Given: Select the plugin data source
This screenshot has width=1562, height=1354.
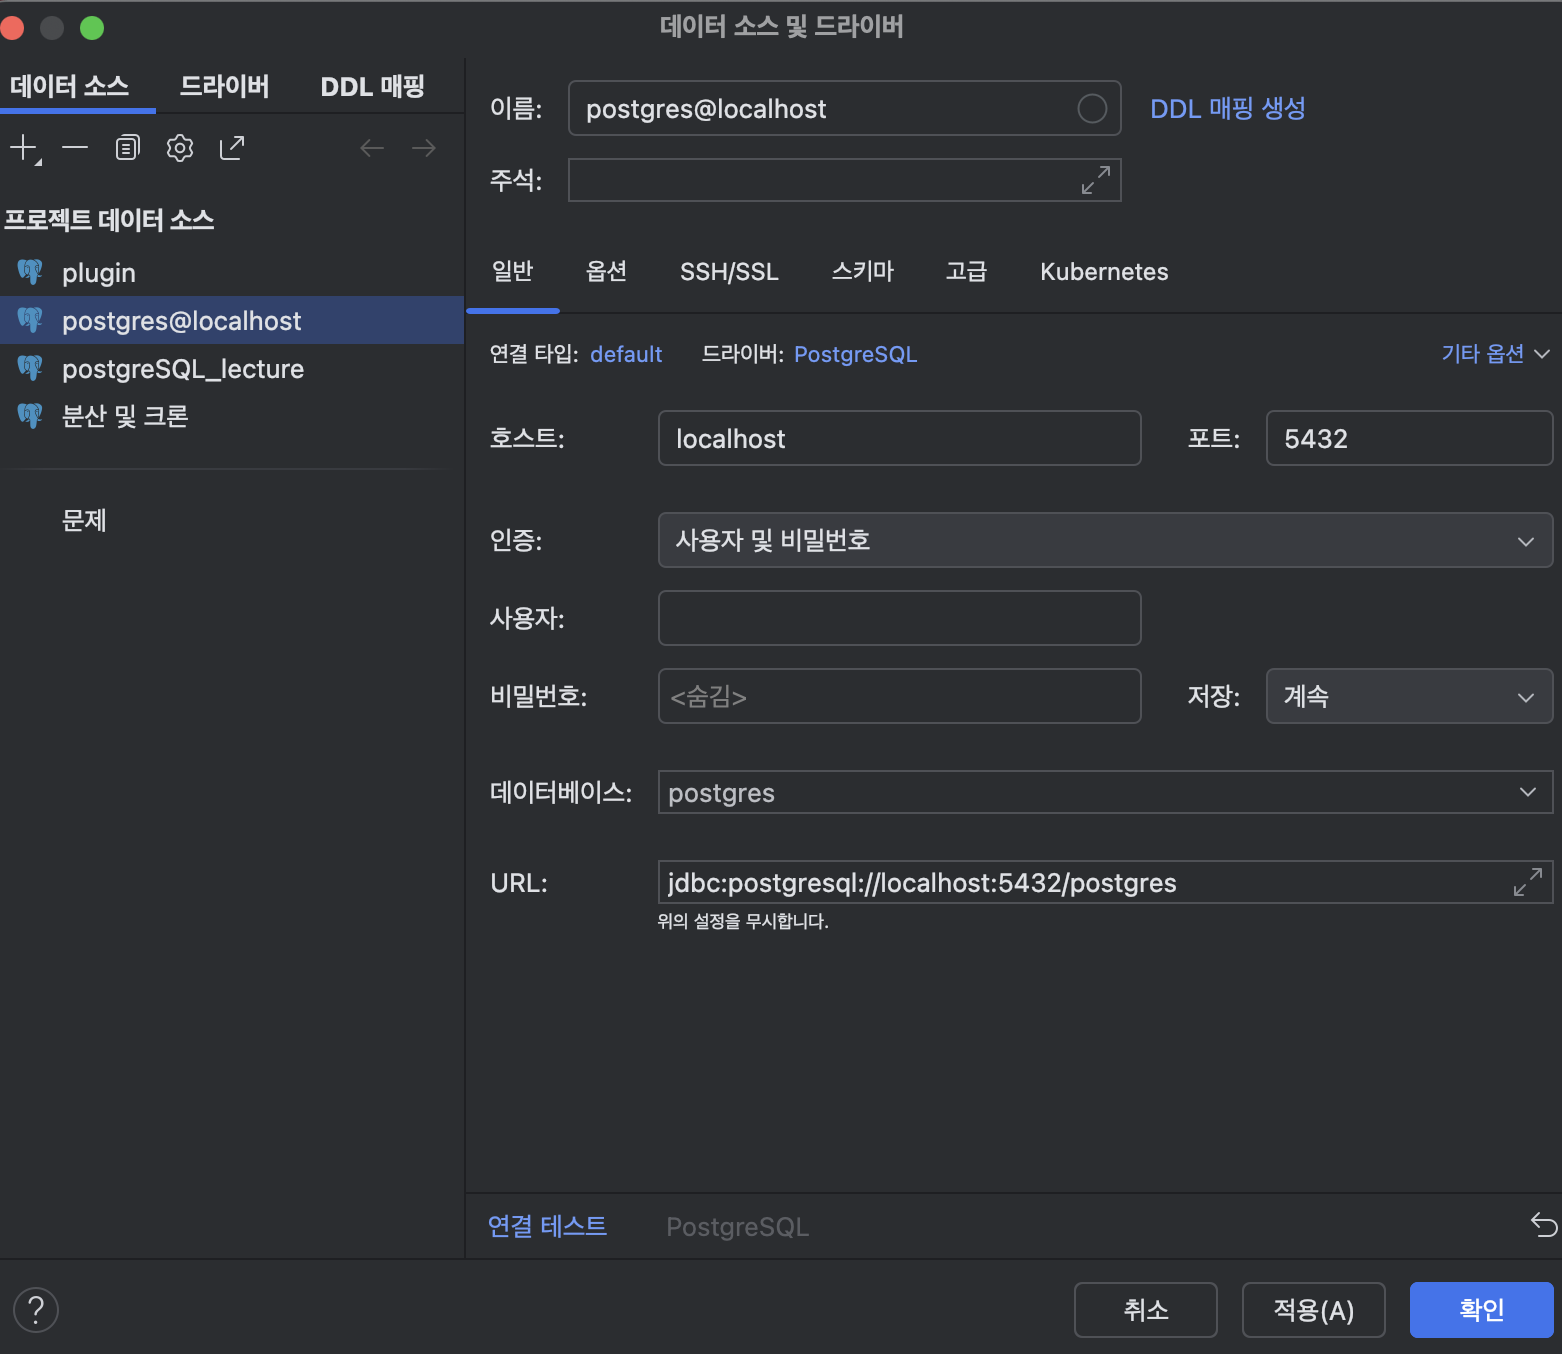Looking at the screenshot, I should click(x=232, y=272).
